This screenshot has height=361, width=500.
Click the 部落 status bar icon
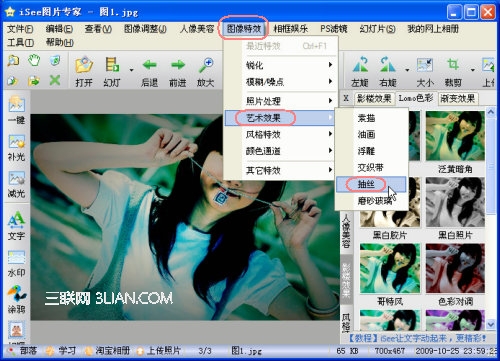pyautogui.click(x=12, y=351)
